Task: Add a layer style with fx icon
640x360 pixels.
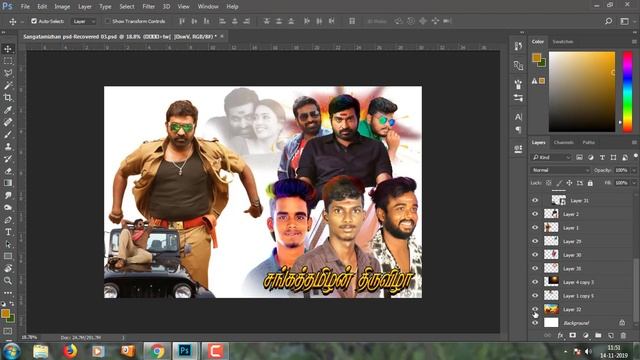Action: 560,336
